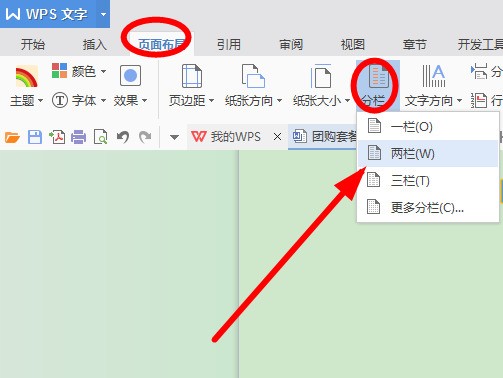Click the circled T 字体 icon

coord(60,100)
